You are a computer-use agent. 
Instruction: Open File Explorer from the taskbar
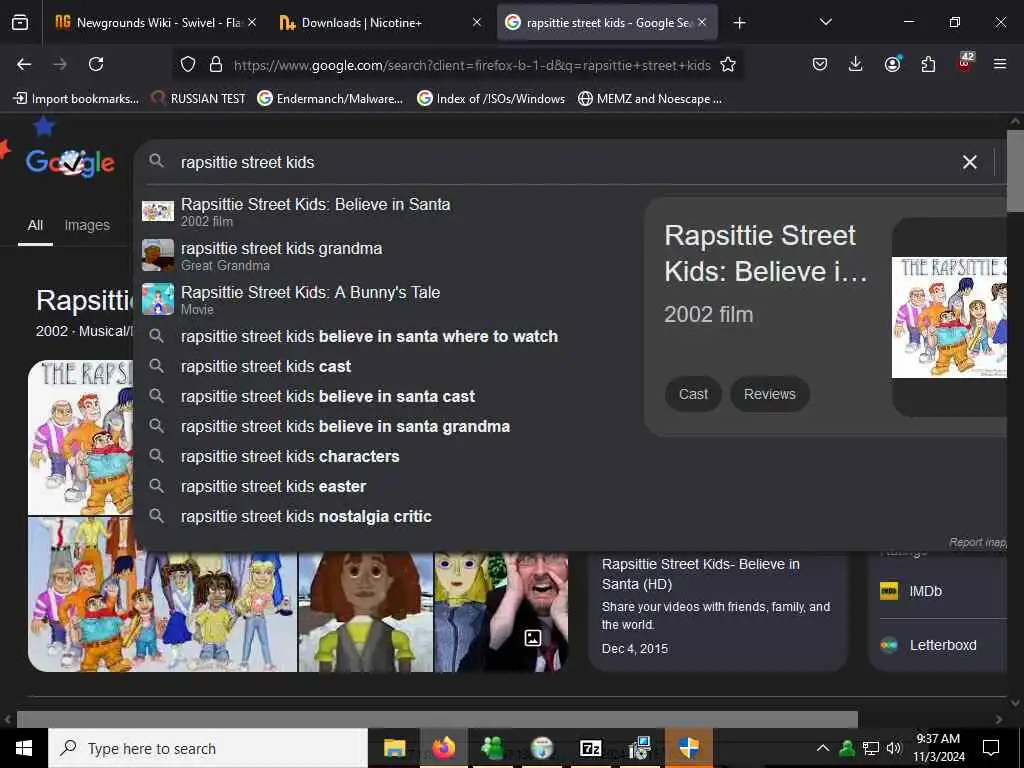pos(394,748)
